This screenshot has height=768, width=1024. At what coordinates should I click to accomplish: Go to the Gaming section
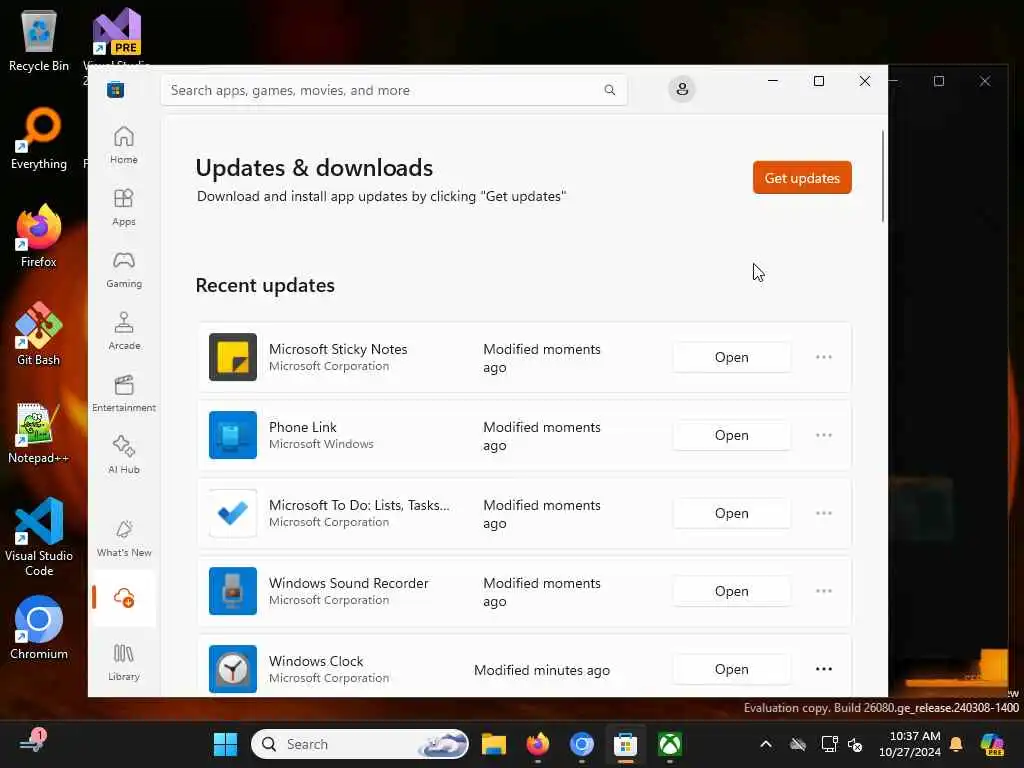[123, 269]
